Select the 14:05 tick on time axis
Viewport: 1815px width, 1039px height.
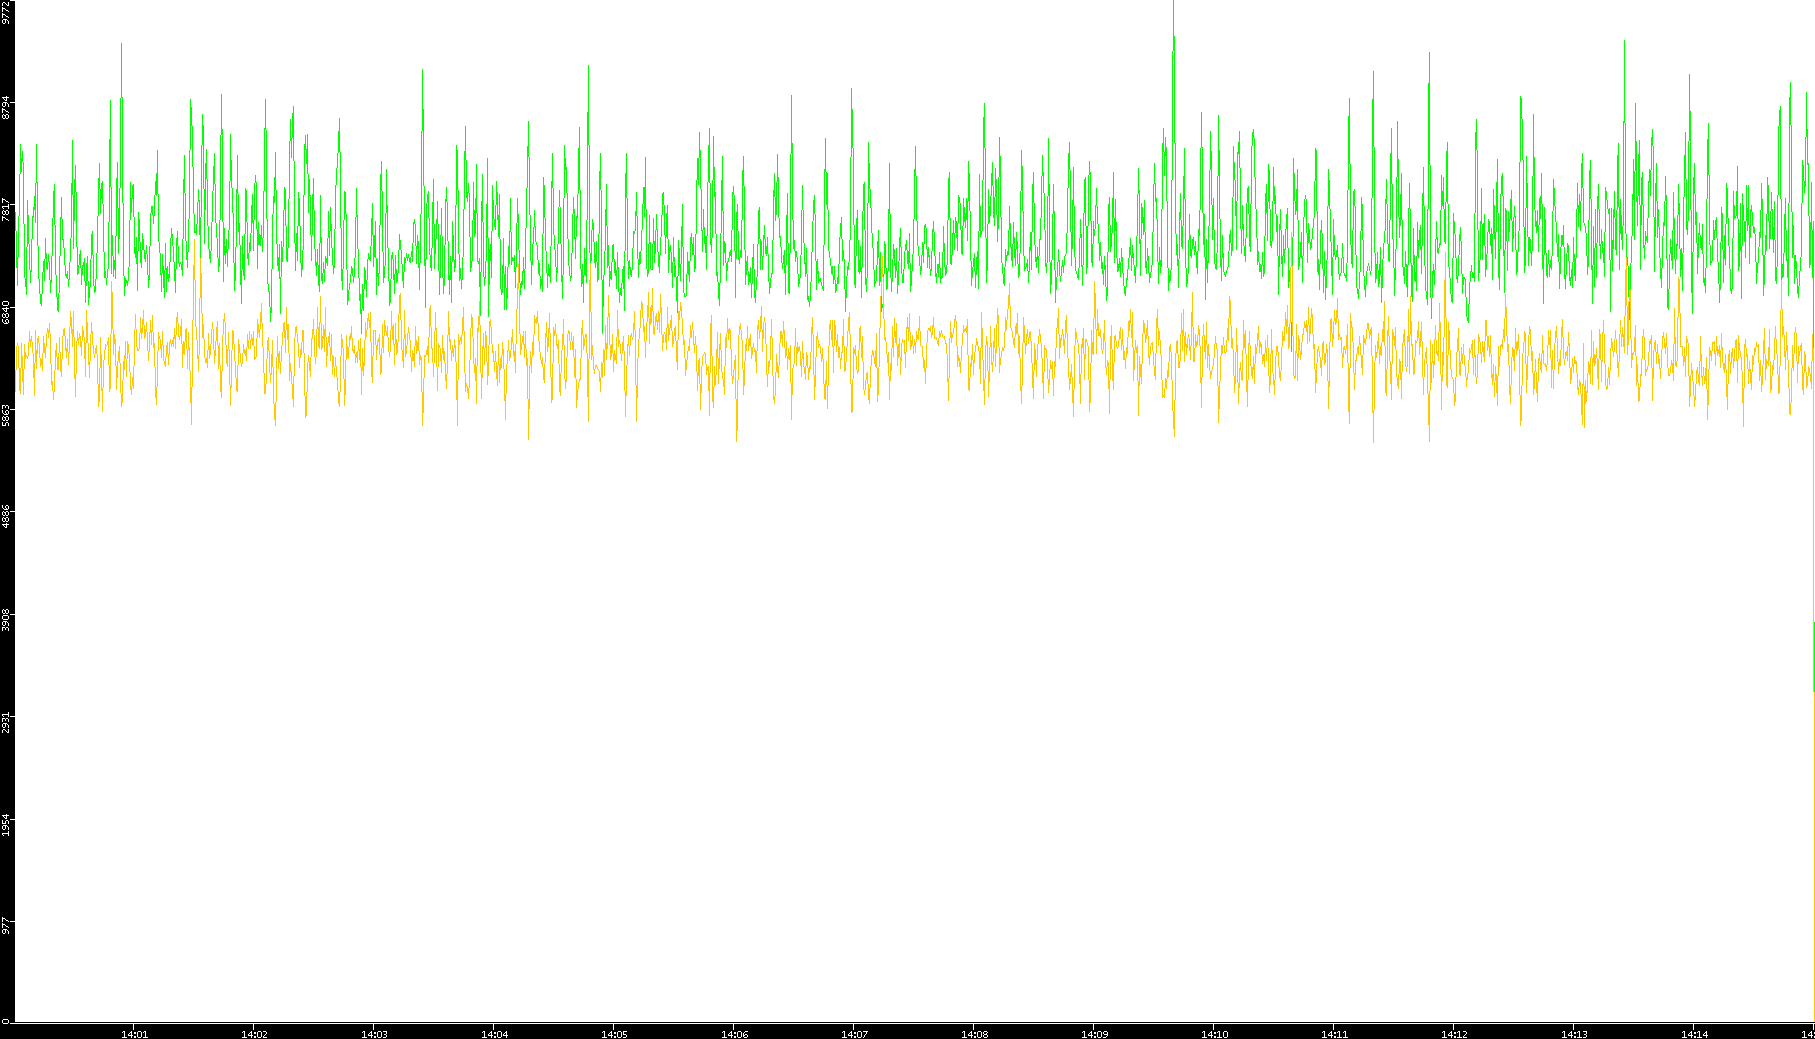tap(614, 1033)
